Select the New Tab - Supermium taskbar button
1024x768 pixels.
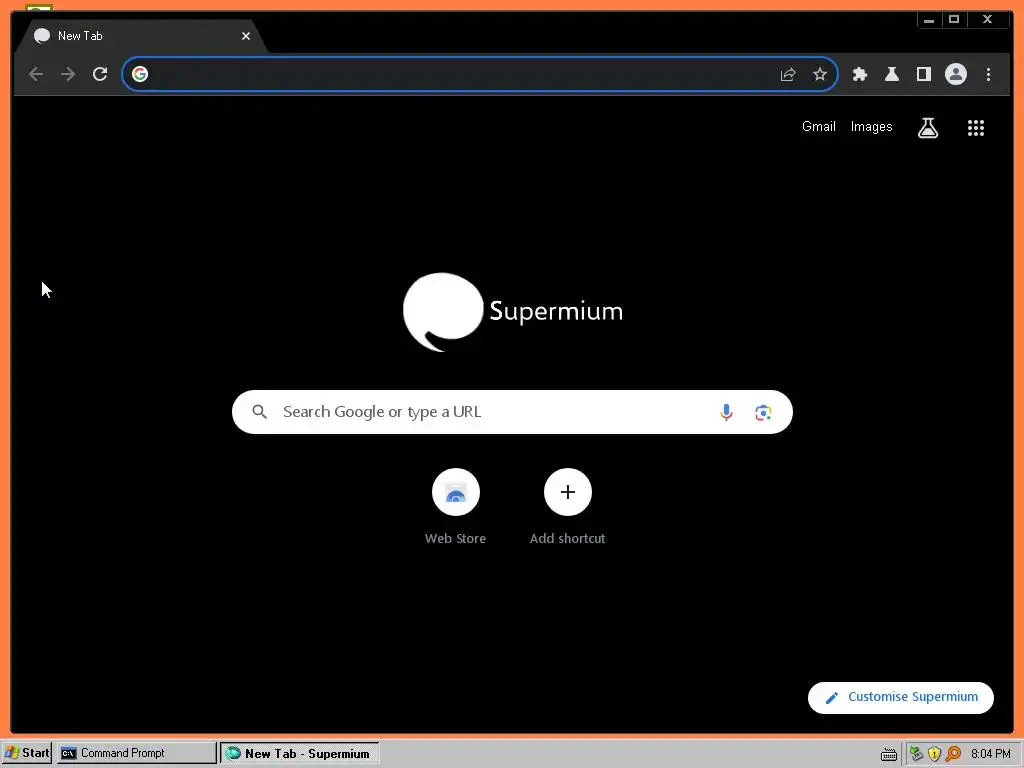click(x=299, y=753)
